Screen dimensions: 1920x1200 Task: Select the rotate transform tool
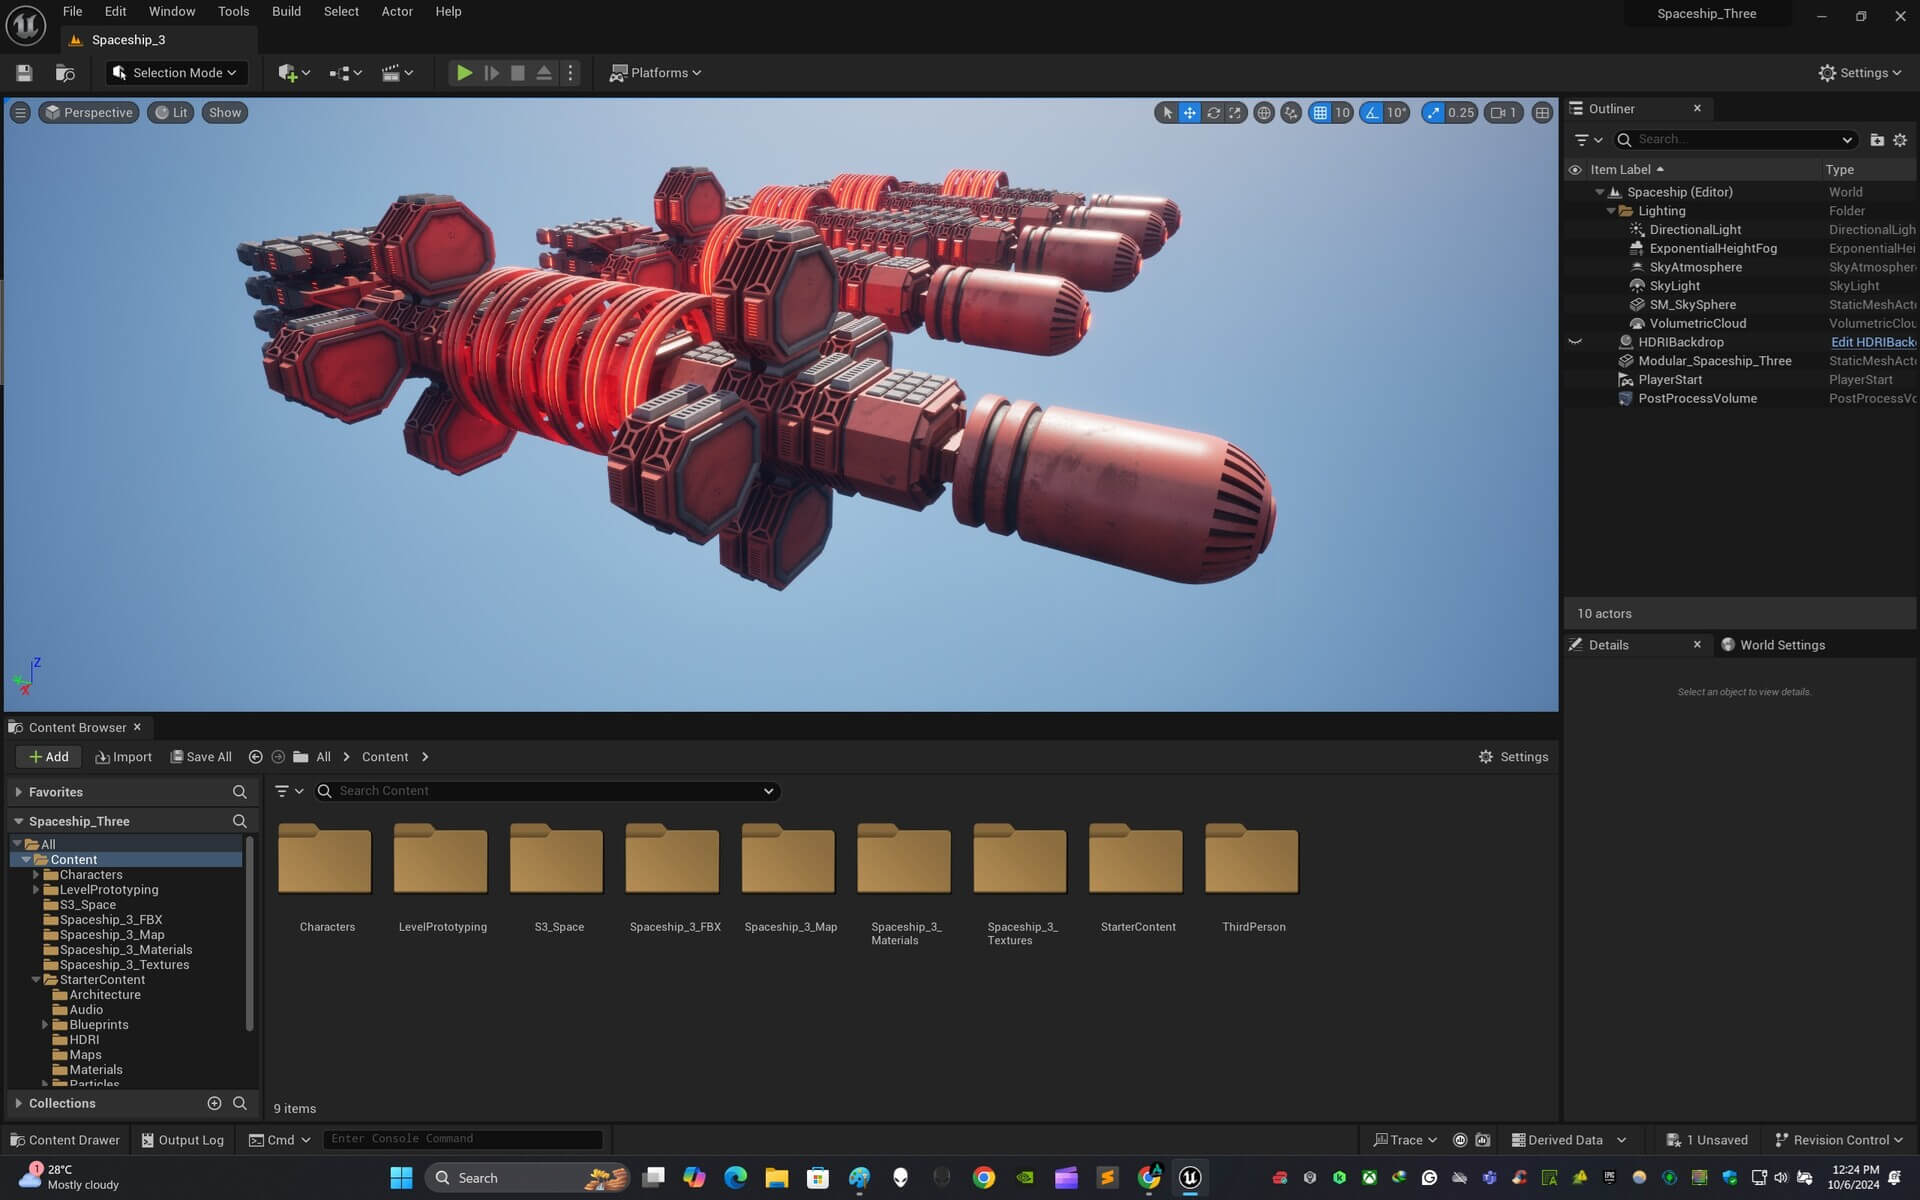[1213, 113]
